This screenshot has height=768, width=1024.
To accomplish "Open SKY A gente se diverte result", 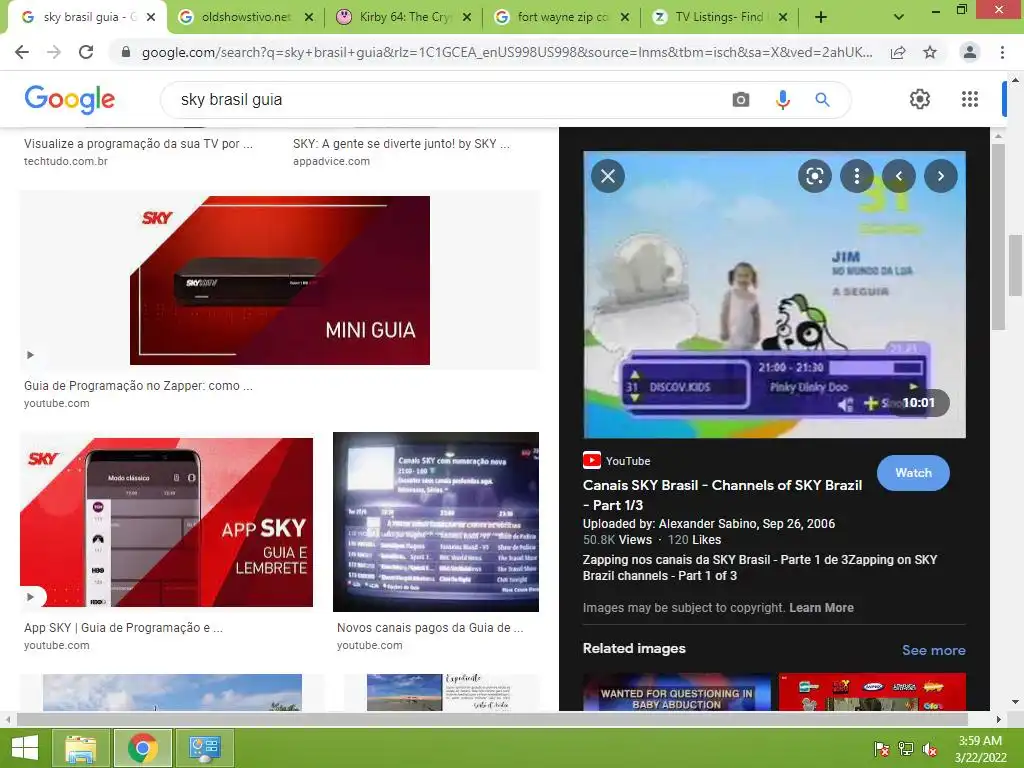I will coord(402,144).
